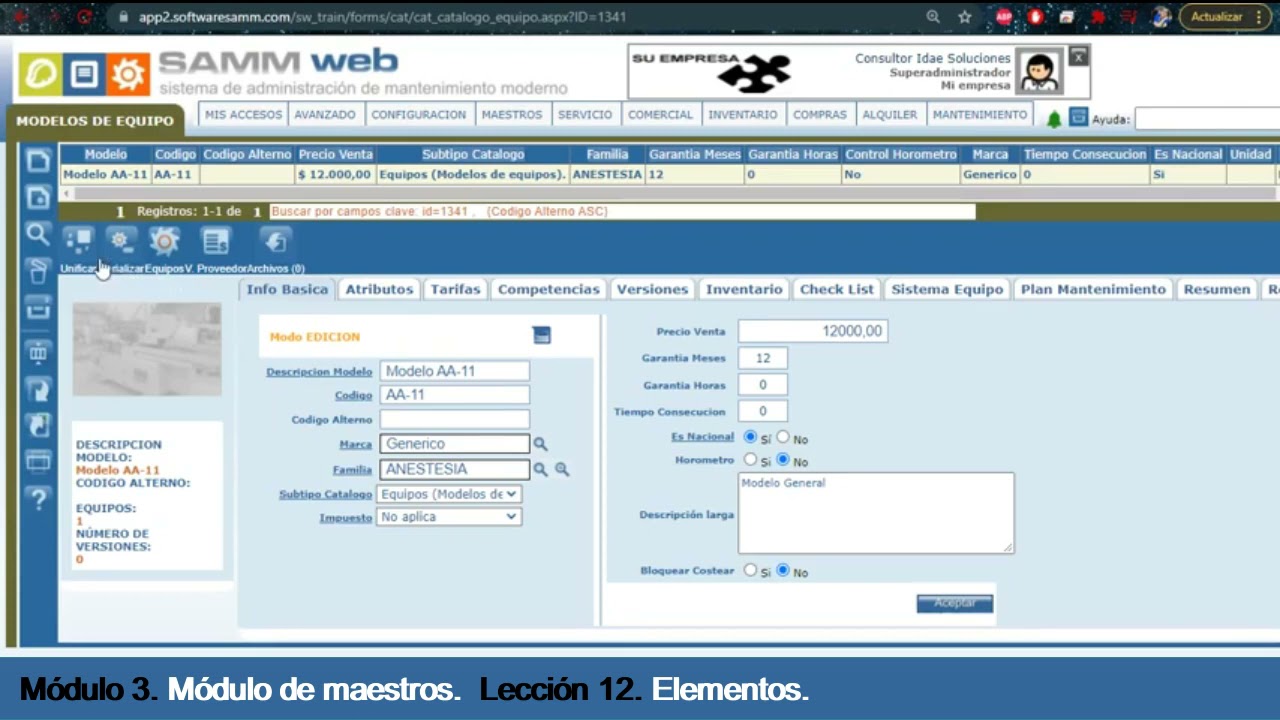Select Si for Horometro
1280x720 pixels.
tap(750, 460)
